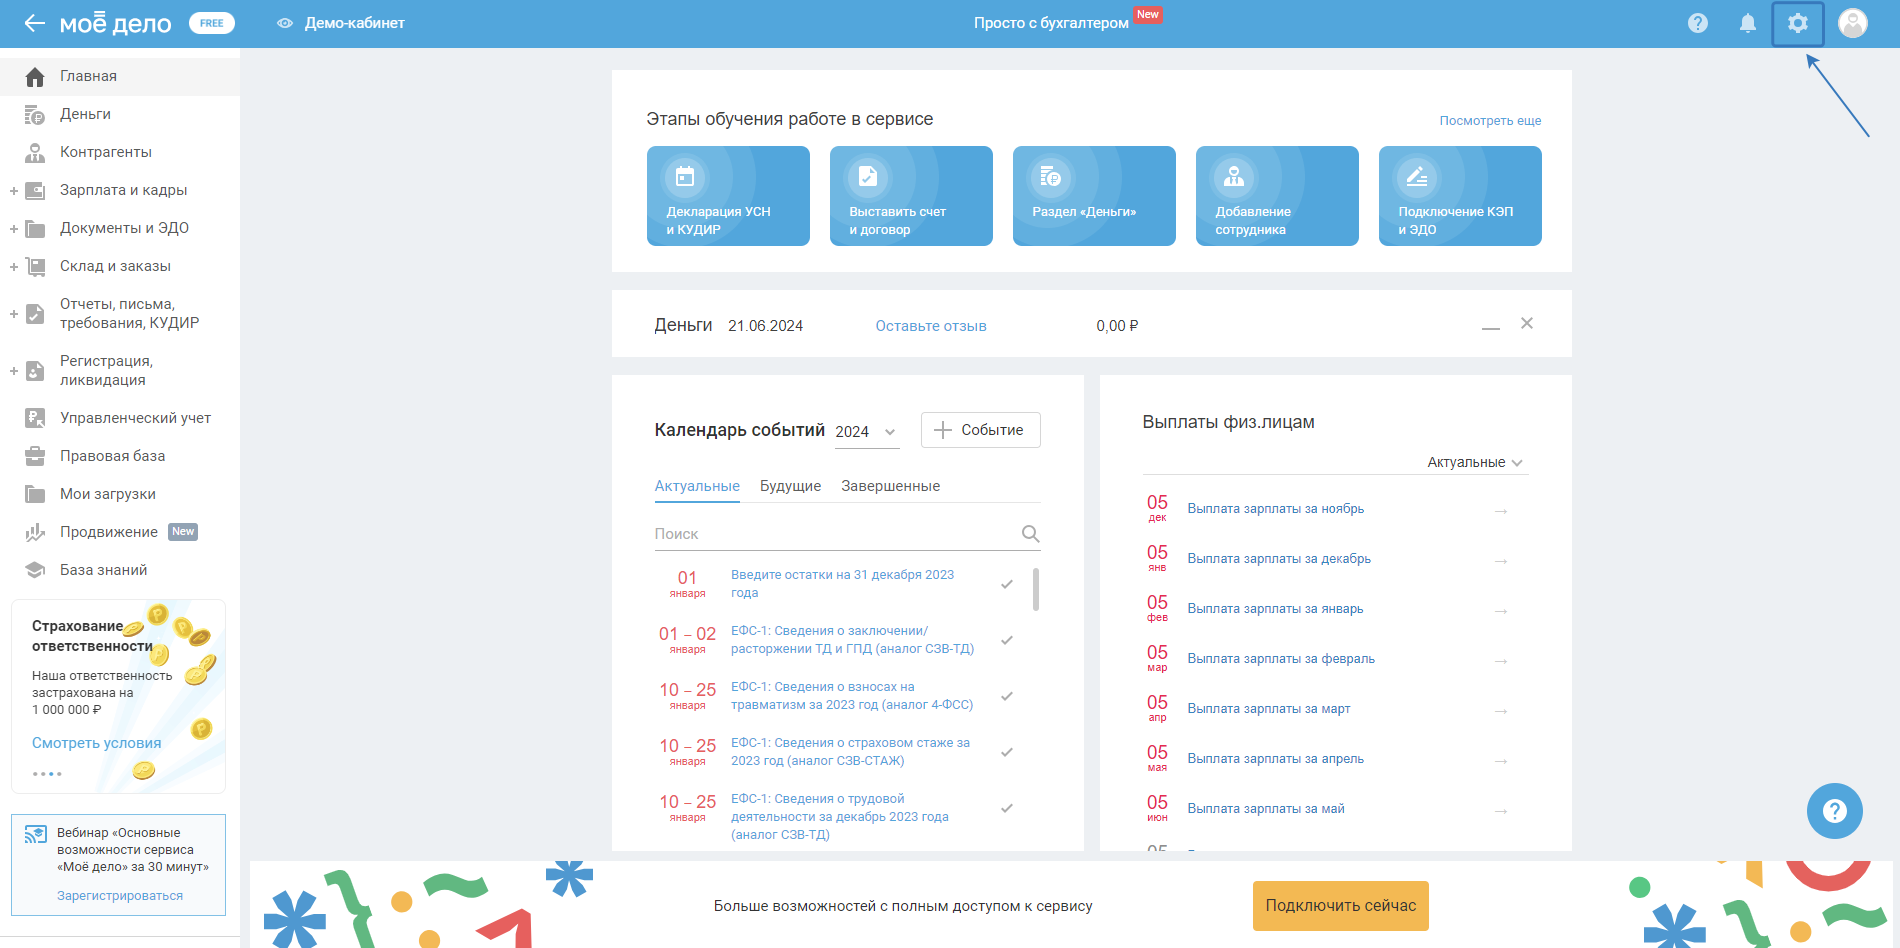Click the calendar events scrollbar
Image resolution: width=1900 pixels, height=948 pixels.
click(1036, 589)
